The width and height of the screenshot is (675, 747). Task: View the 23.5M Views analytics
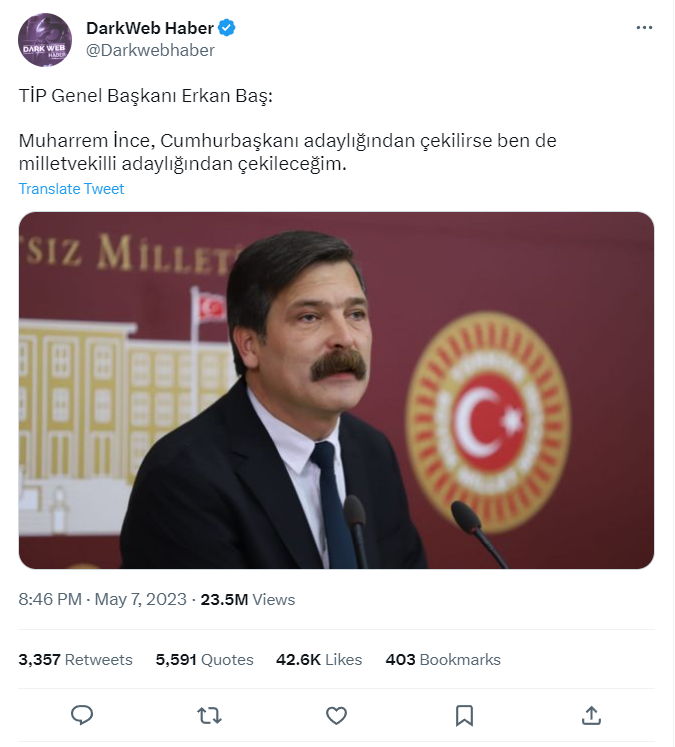[x=248, y=600]
